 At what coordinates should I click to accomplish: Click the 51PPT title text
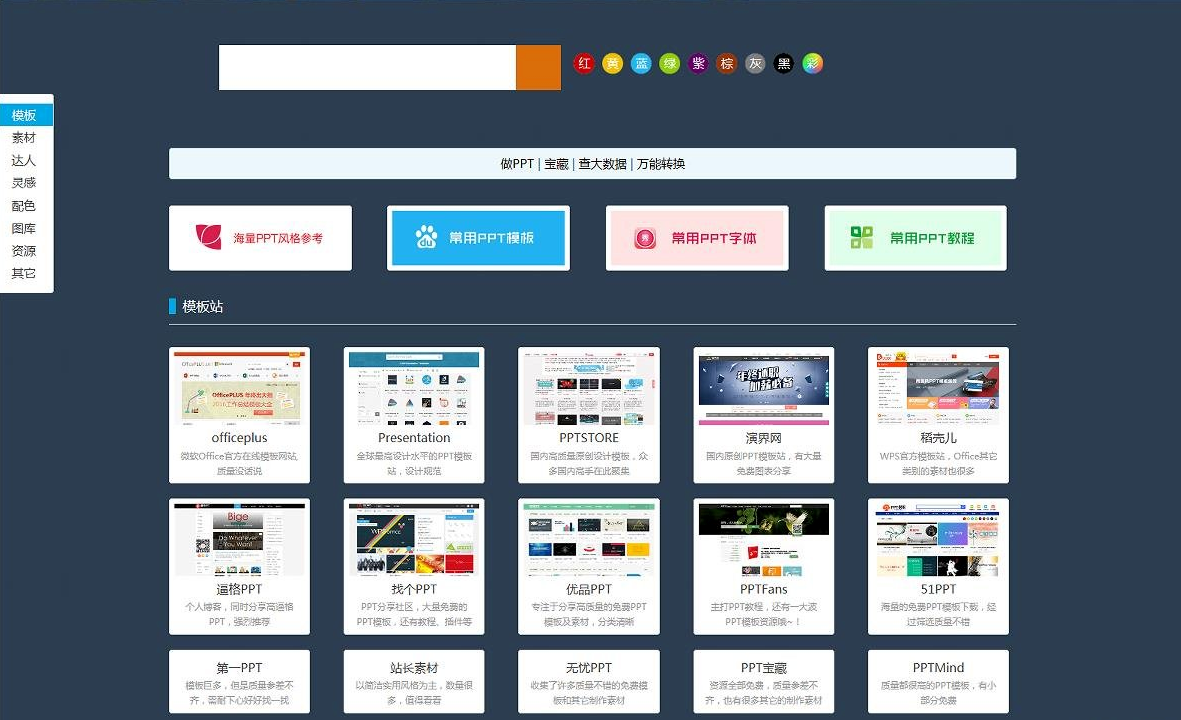(x=938, y=589)
